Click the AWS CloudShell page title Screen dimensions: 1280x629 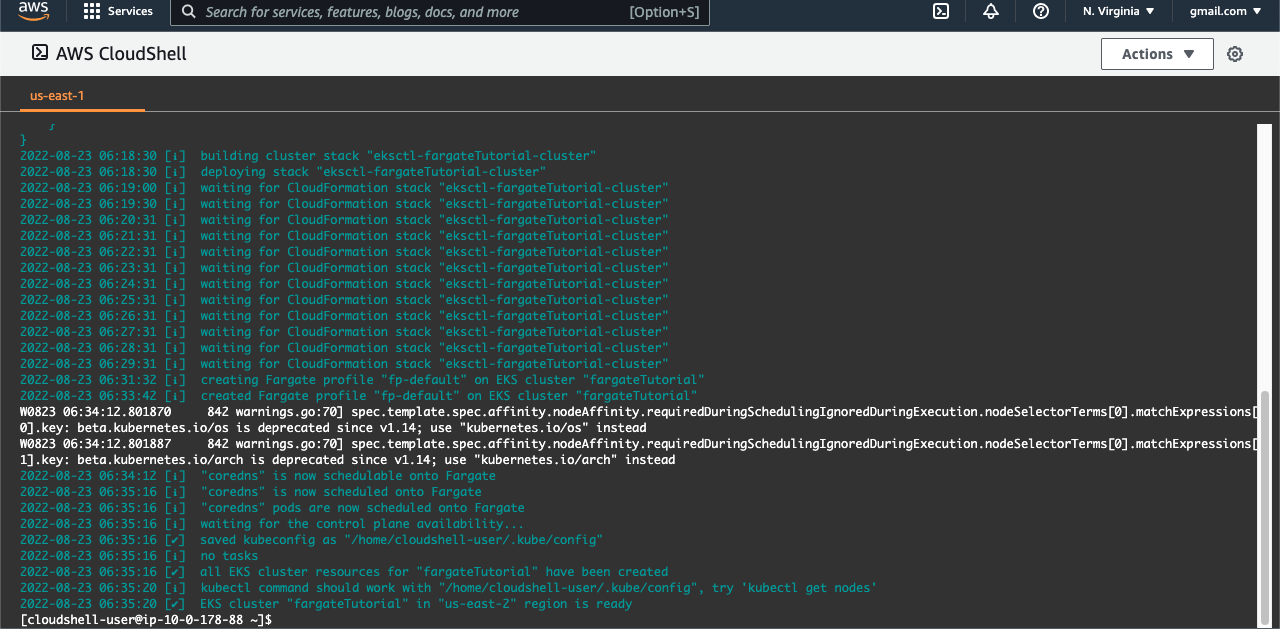(x=121, y=54)
